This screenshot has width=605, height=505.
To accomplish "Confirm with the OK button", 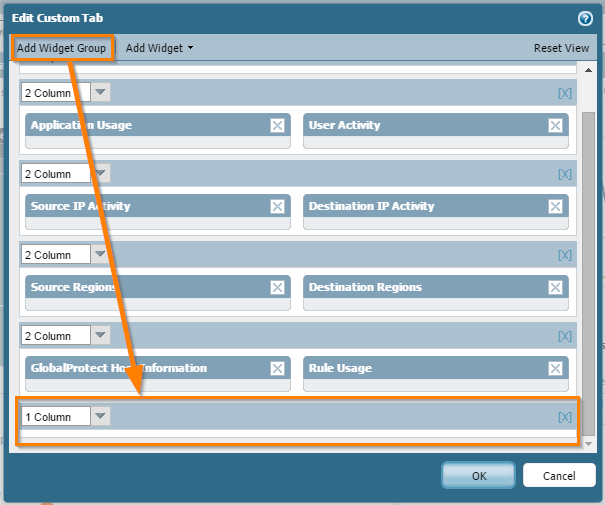I will [478, 475].
